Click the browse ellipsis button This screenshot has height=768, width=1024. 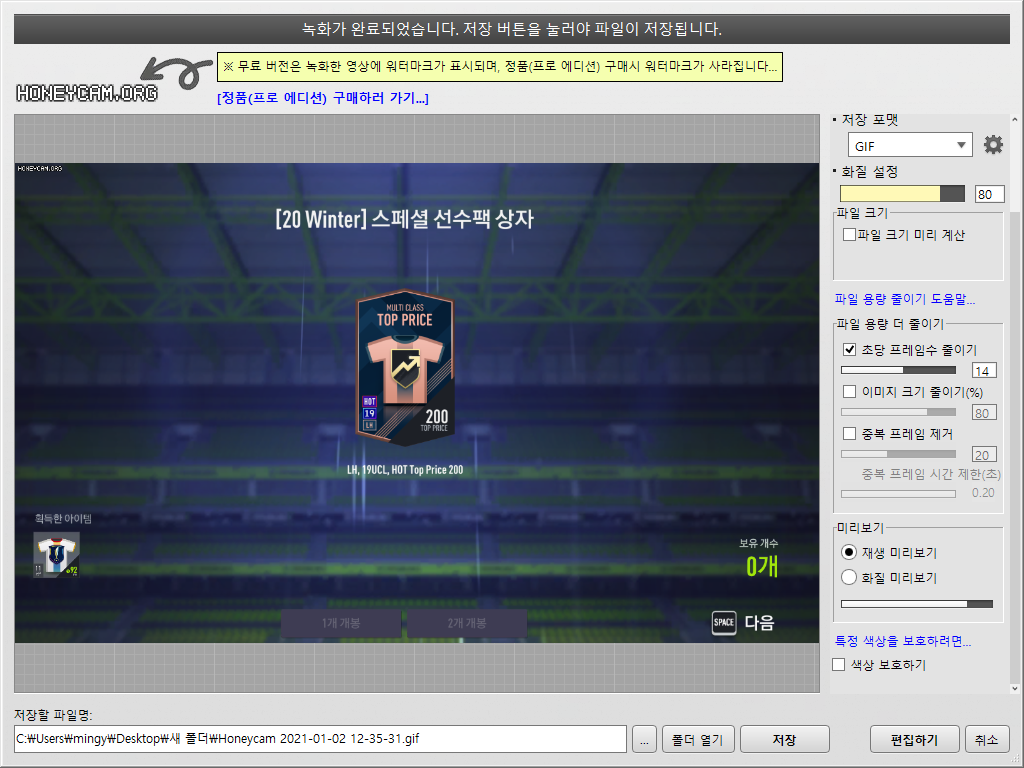pyautogui.click(x=645, y=739)
